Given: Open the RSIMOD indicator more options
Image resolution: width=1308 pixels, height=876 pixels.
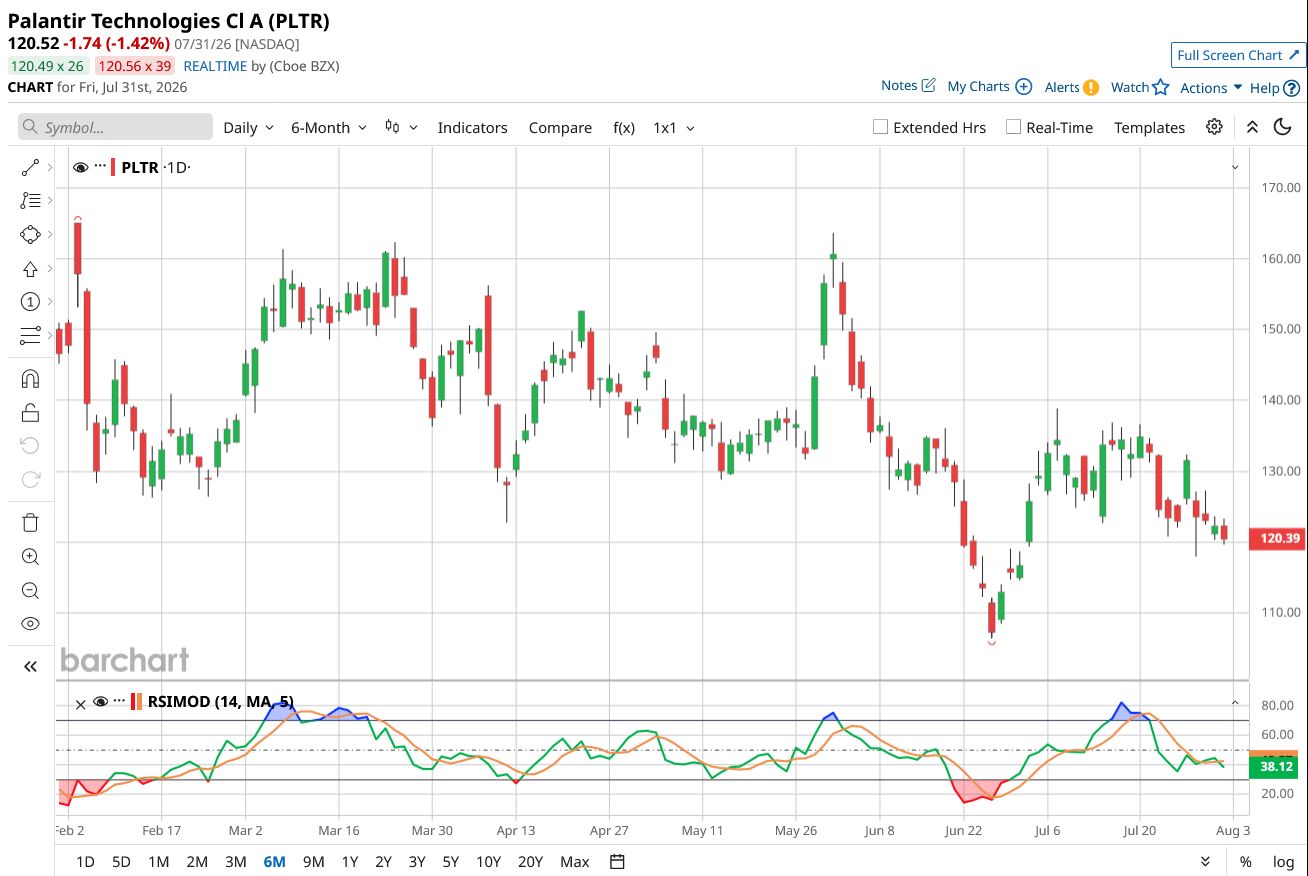Looking at the screenshot, I should (x=119, y=701).
